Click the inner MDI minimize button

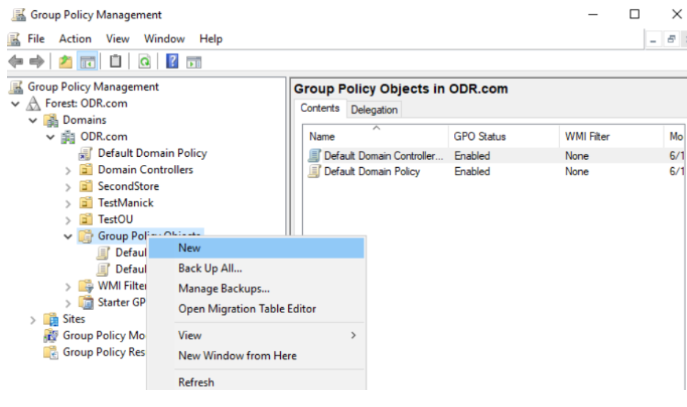653,40
